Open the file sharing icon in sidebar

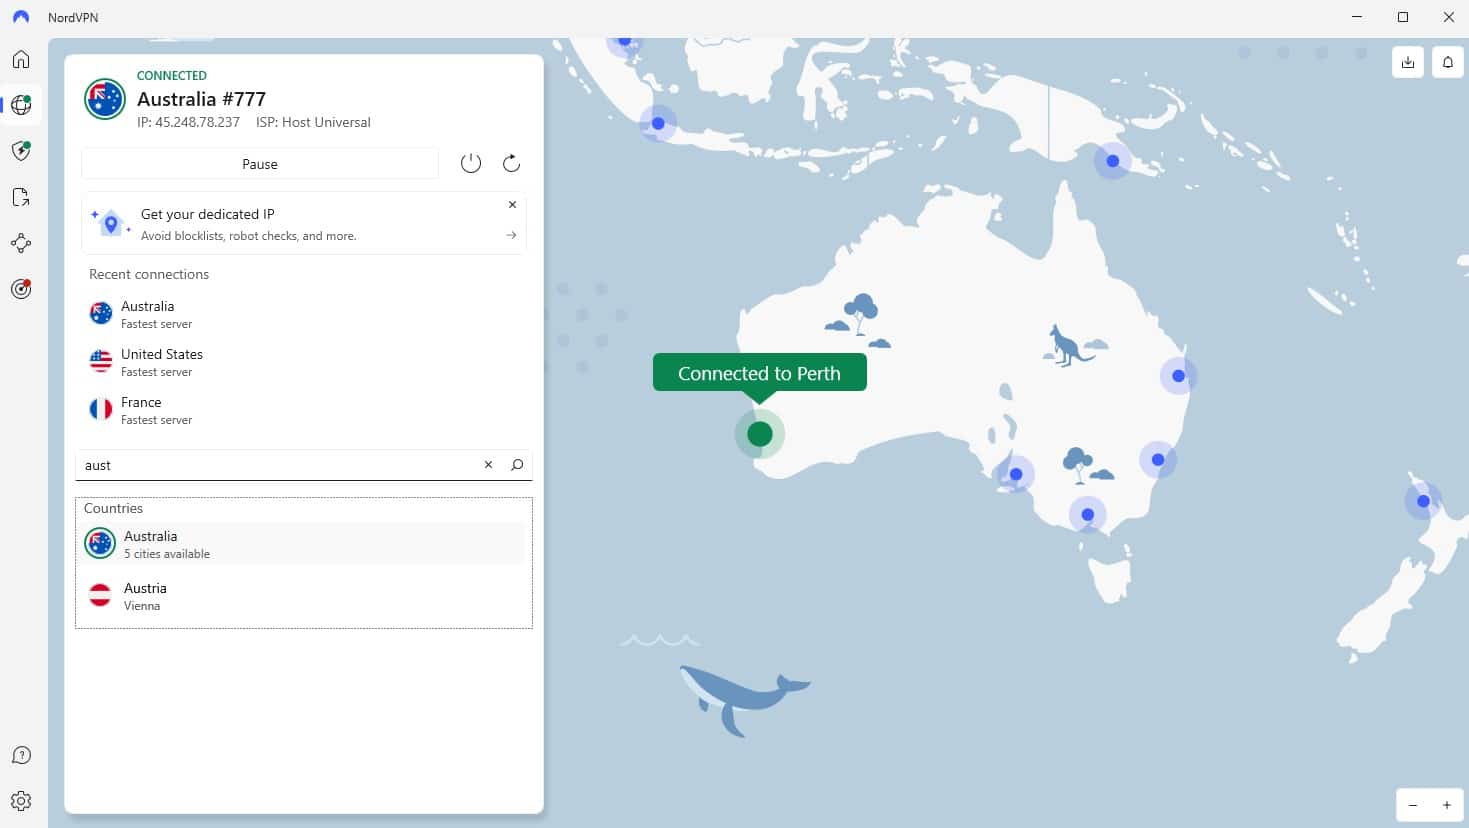click(x=21, y=197)
